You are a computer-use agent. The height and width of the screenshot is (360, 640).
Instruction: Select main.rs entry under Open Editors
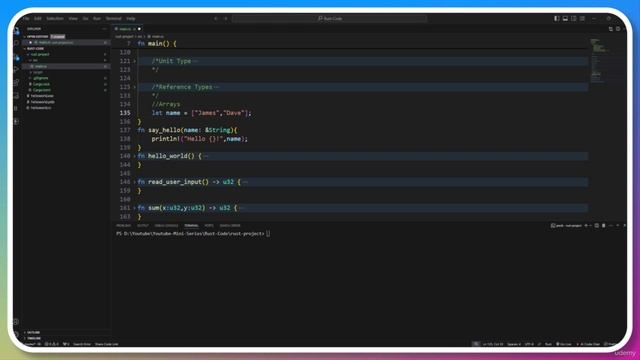click(x=65, y=42)
